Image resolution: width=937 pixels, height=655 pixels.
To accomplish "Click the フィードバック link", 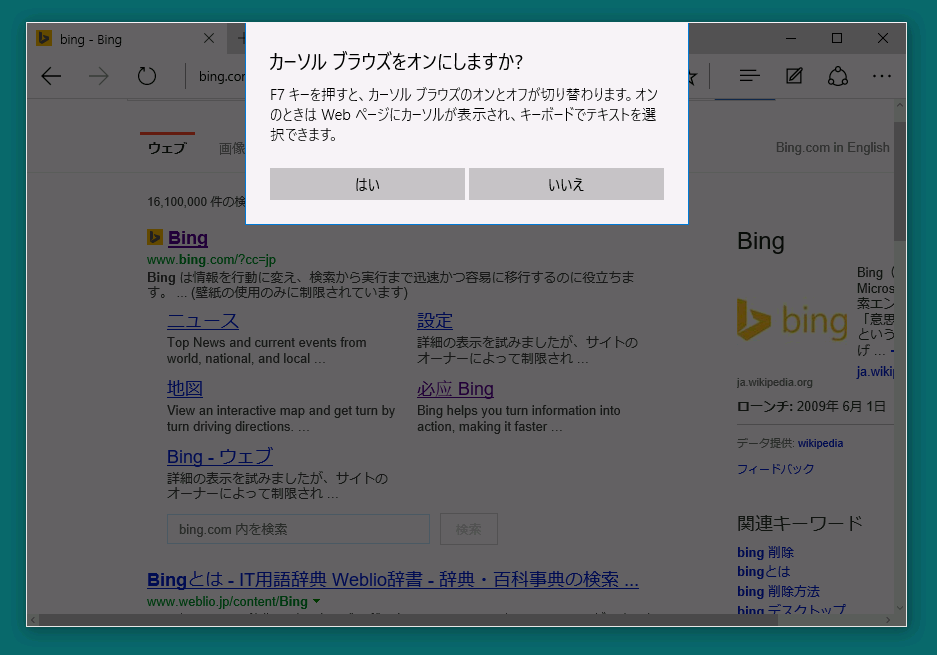I will 776,469.
